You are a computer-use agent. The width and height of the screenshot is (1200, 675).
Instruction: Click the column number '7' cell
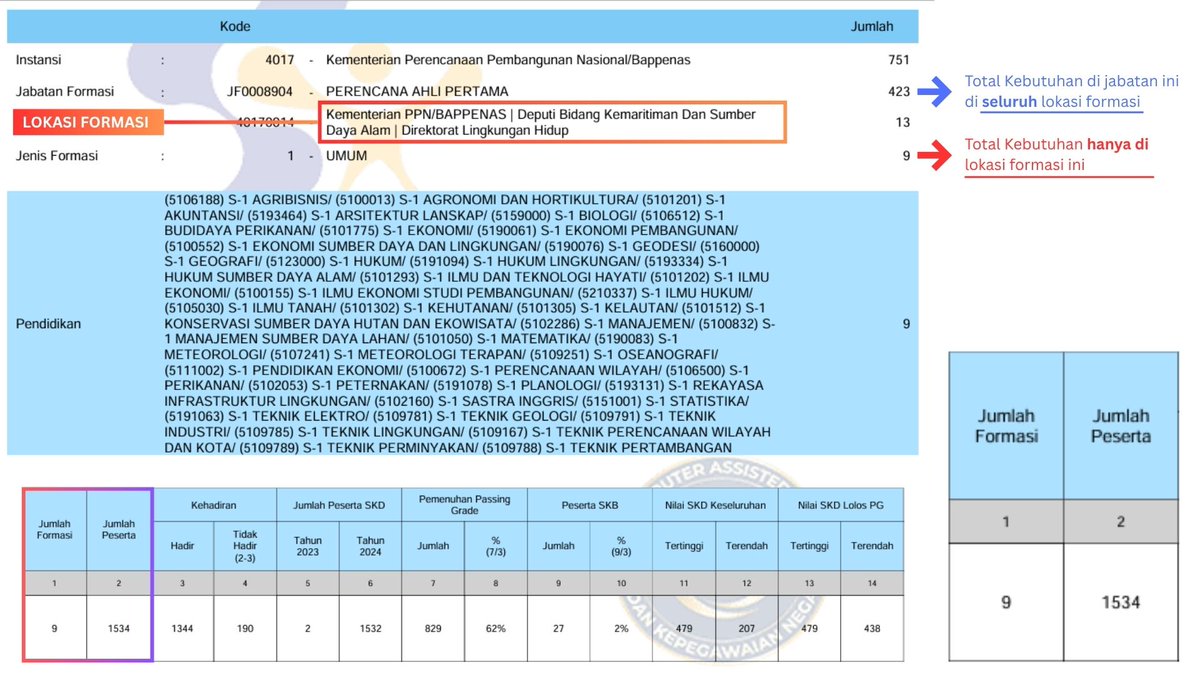pos(433,584)
